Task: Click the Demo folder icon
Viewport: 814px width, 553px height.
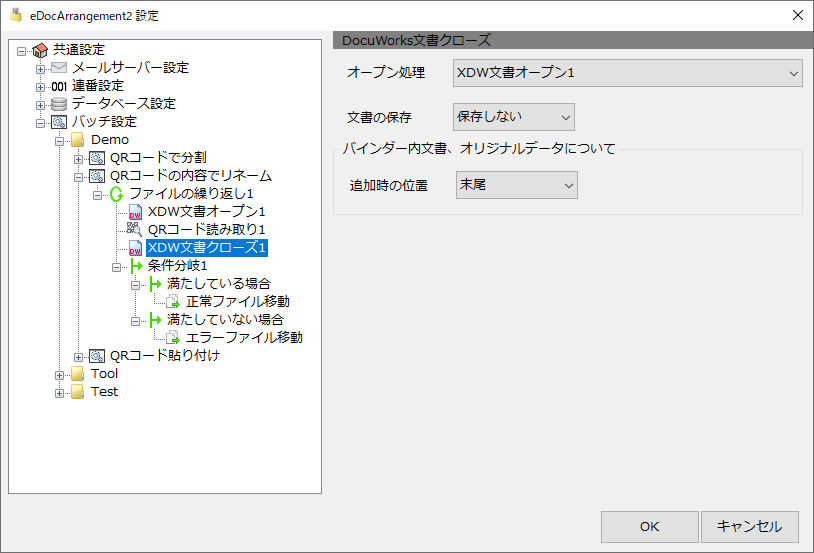Action: point(77,140)
